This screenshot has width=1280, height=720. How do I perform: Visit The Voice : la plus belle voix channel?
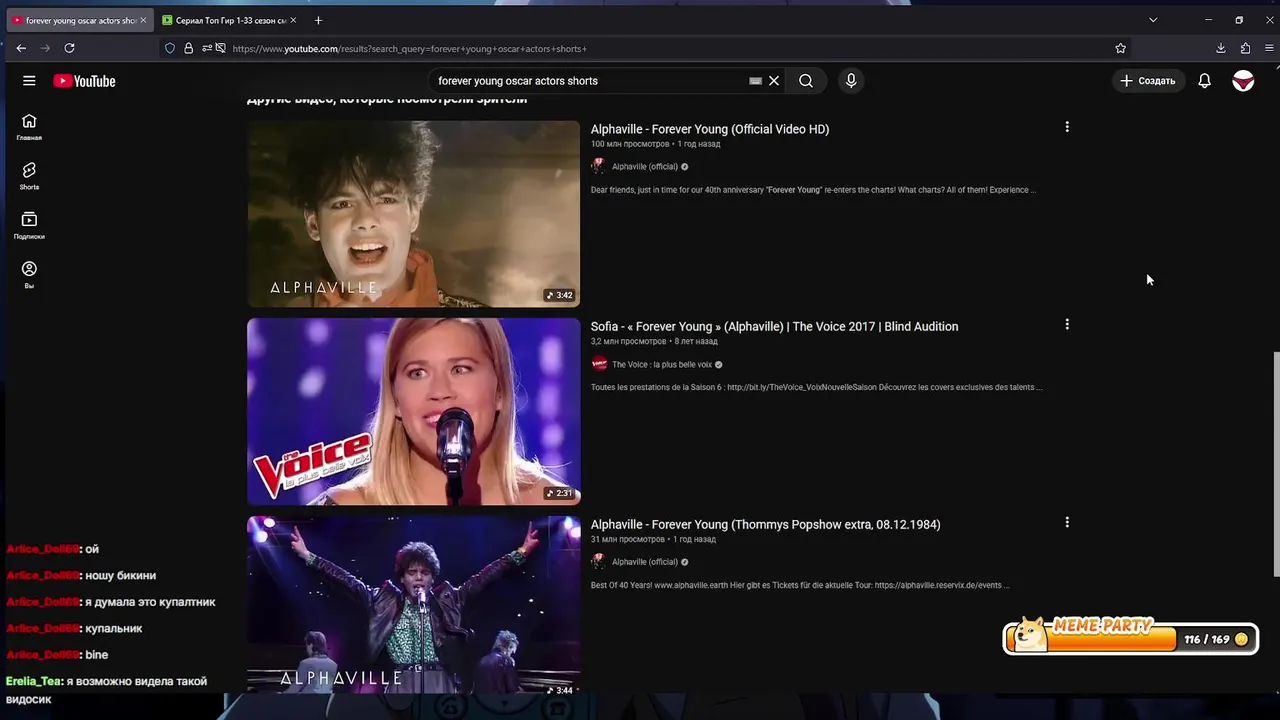(x=661, y=365)
